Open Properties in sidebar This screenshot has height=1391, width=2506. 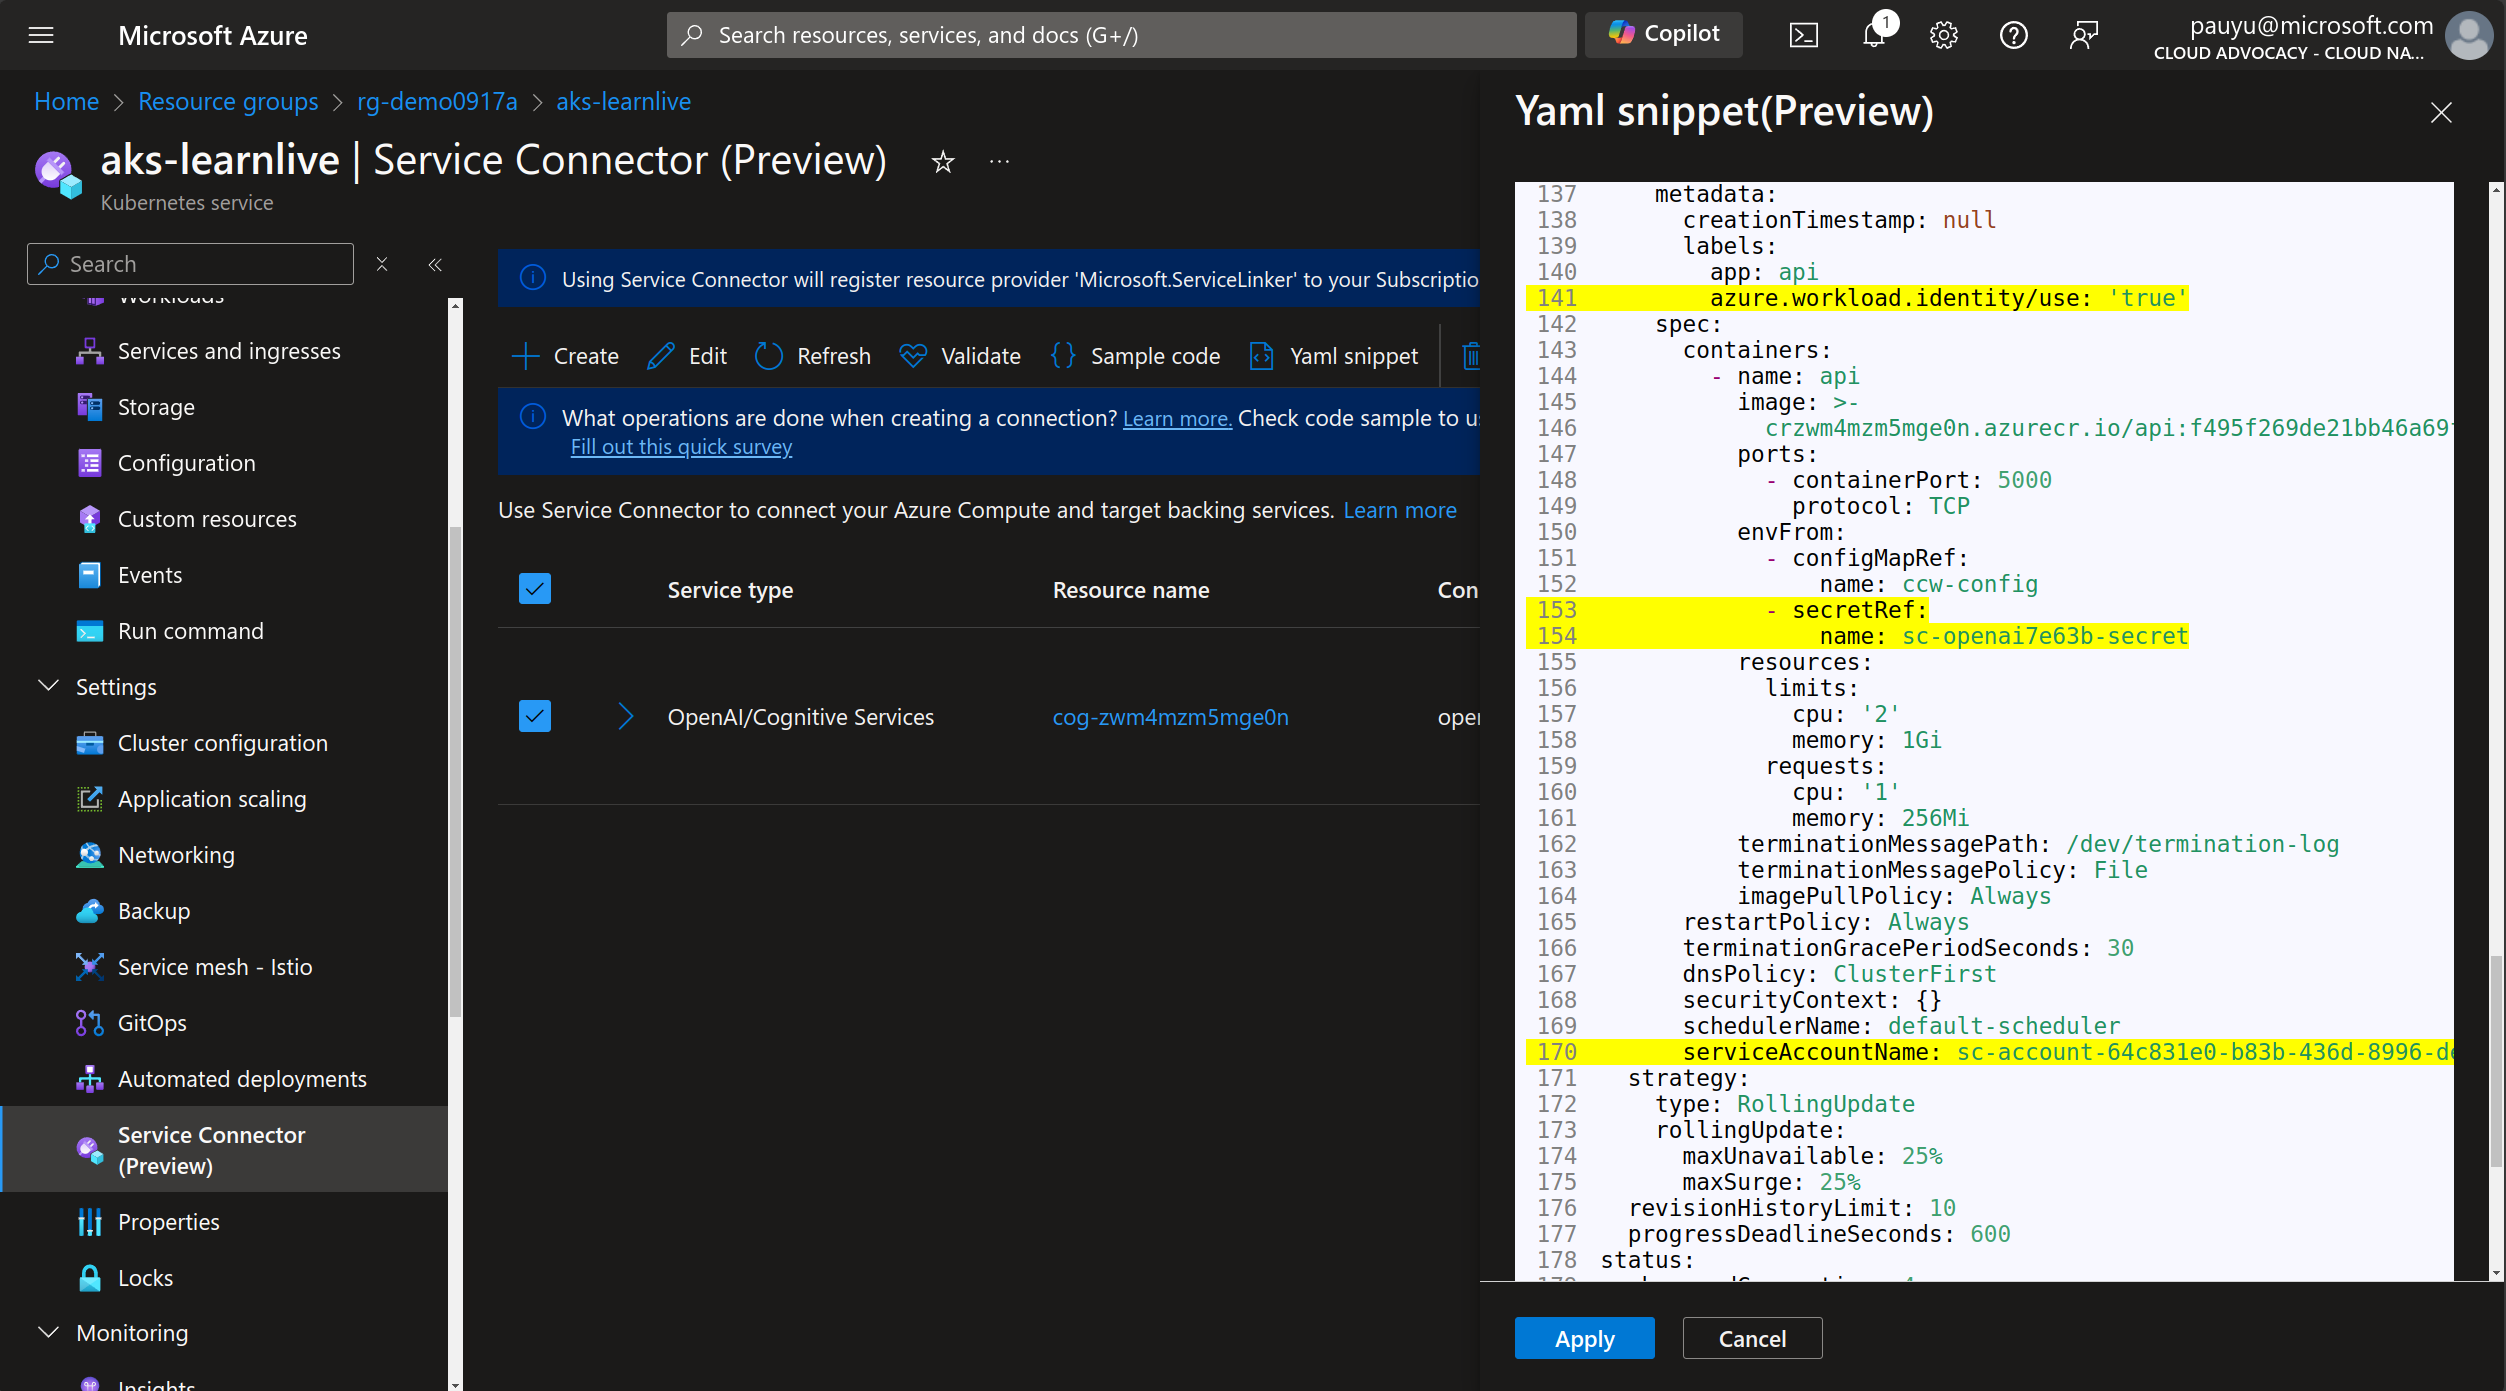(x=168, y=1222)
